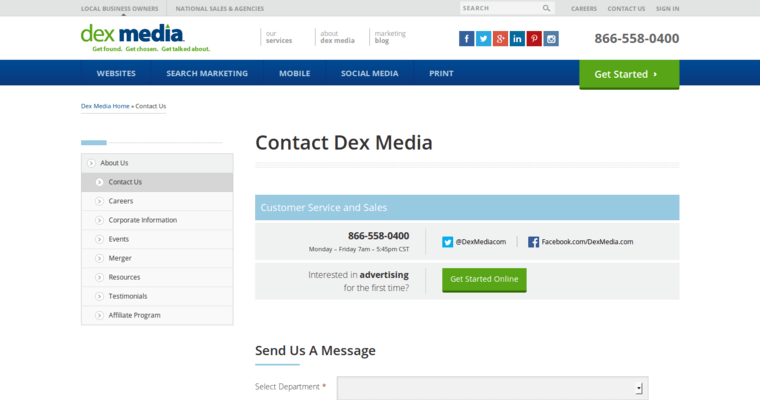Open the @DexMediacom Twitter link
Image resolution: width=760 pixels, height=400 pixels.
coord(480,242)
